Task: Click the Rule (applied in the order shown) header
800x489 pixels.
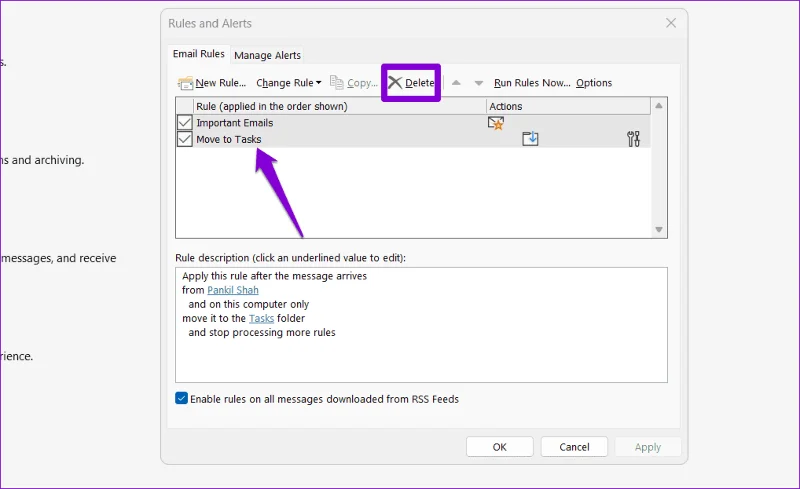Action: (340, 106)
